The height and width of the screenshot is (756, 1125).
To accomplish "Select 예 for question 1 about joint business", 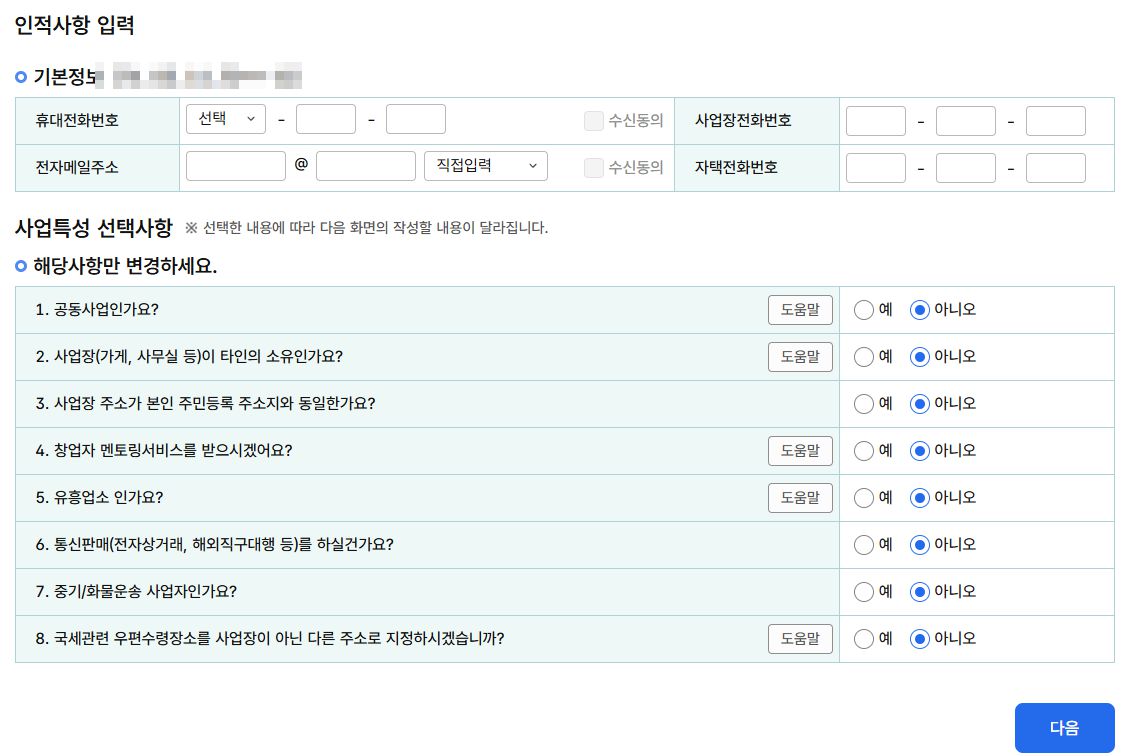I will tap(863, 310).
